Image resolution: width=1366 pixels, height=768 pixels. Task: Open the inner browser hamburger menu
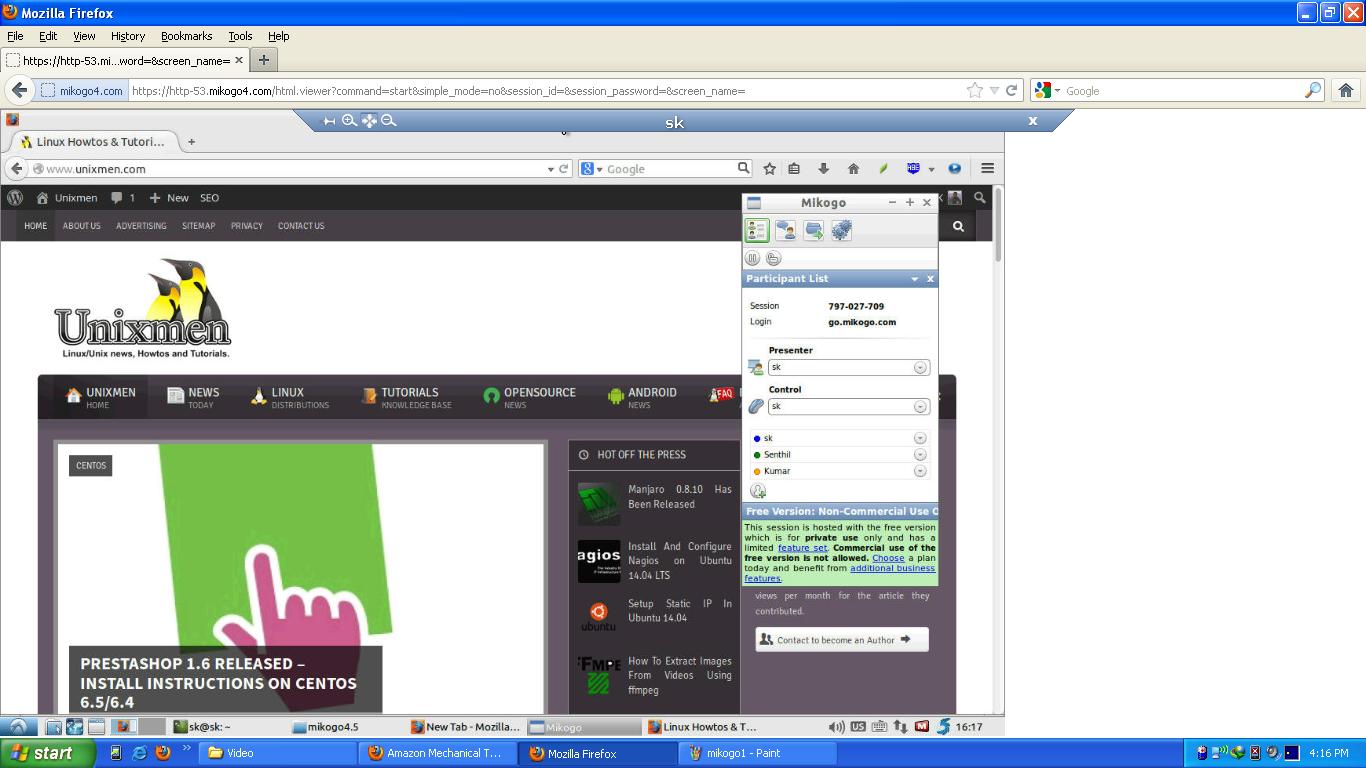(x=987, y=169)
